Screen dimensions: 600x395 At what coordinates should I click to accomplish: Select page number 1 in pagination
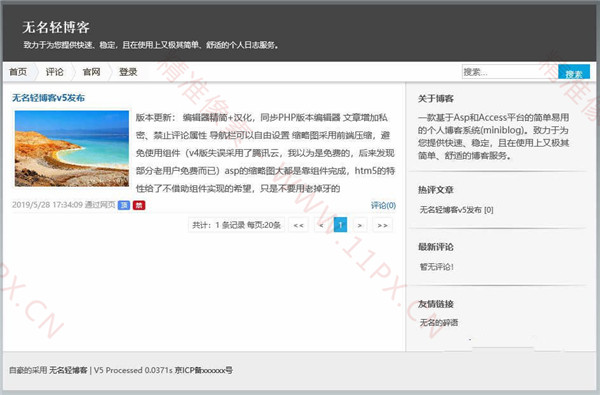(x=341, y=225)
